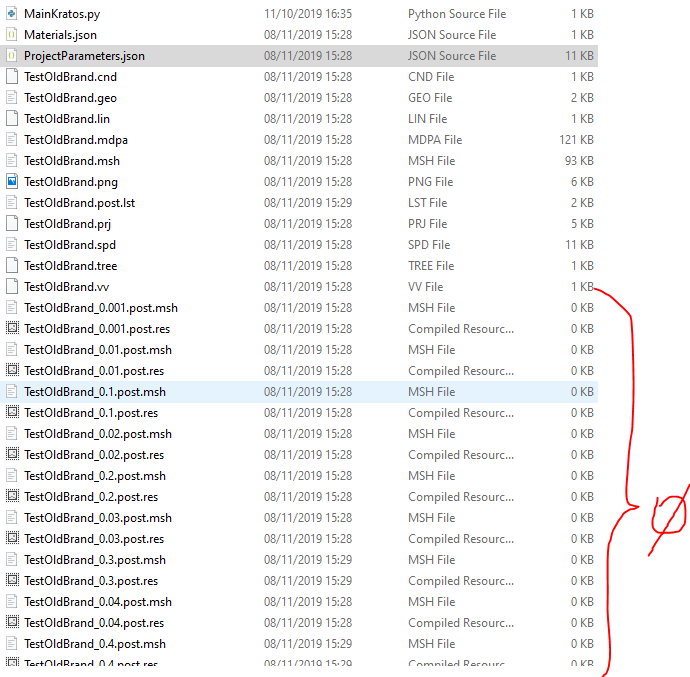The height and width of the screenshot is (677, 690).
Task: Select the TestOldBrand.tree file name
Action: coord(70,266)
